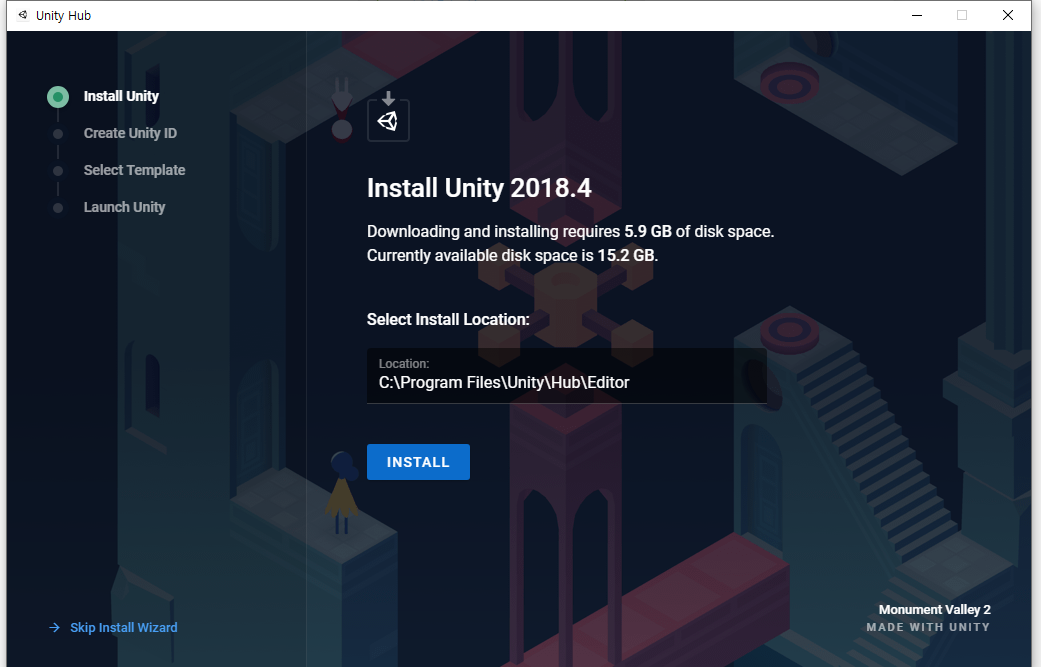Image resolution: width=1041 pixels, height=667 pixels.
Task: Click the install location path field
Action: [x=567, y=376]
